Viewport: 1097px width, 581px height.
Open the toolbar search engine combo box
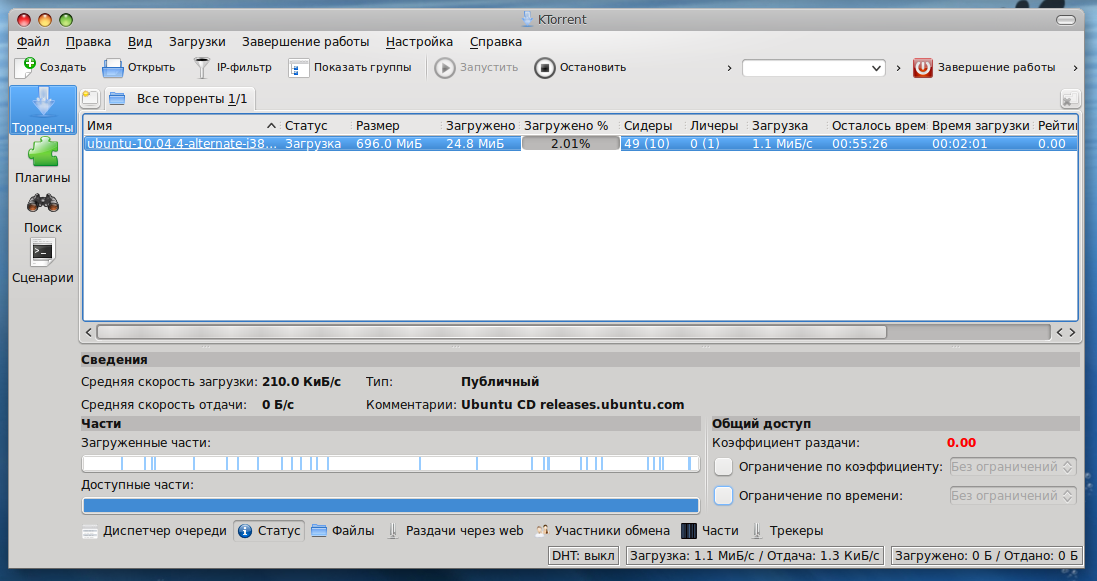(x=814, y=68)
